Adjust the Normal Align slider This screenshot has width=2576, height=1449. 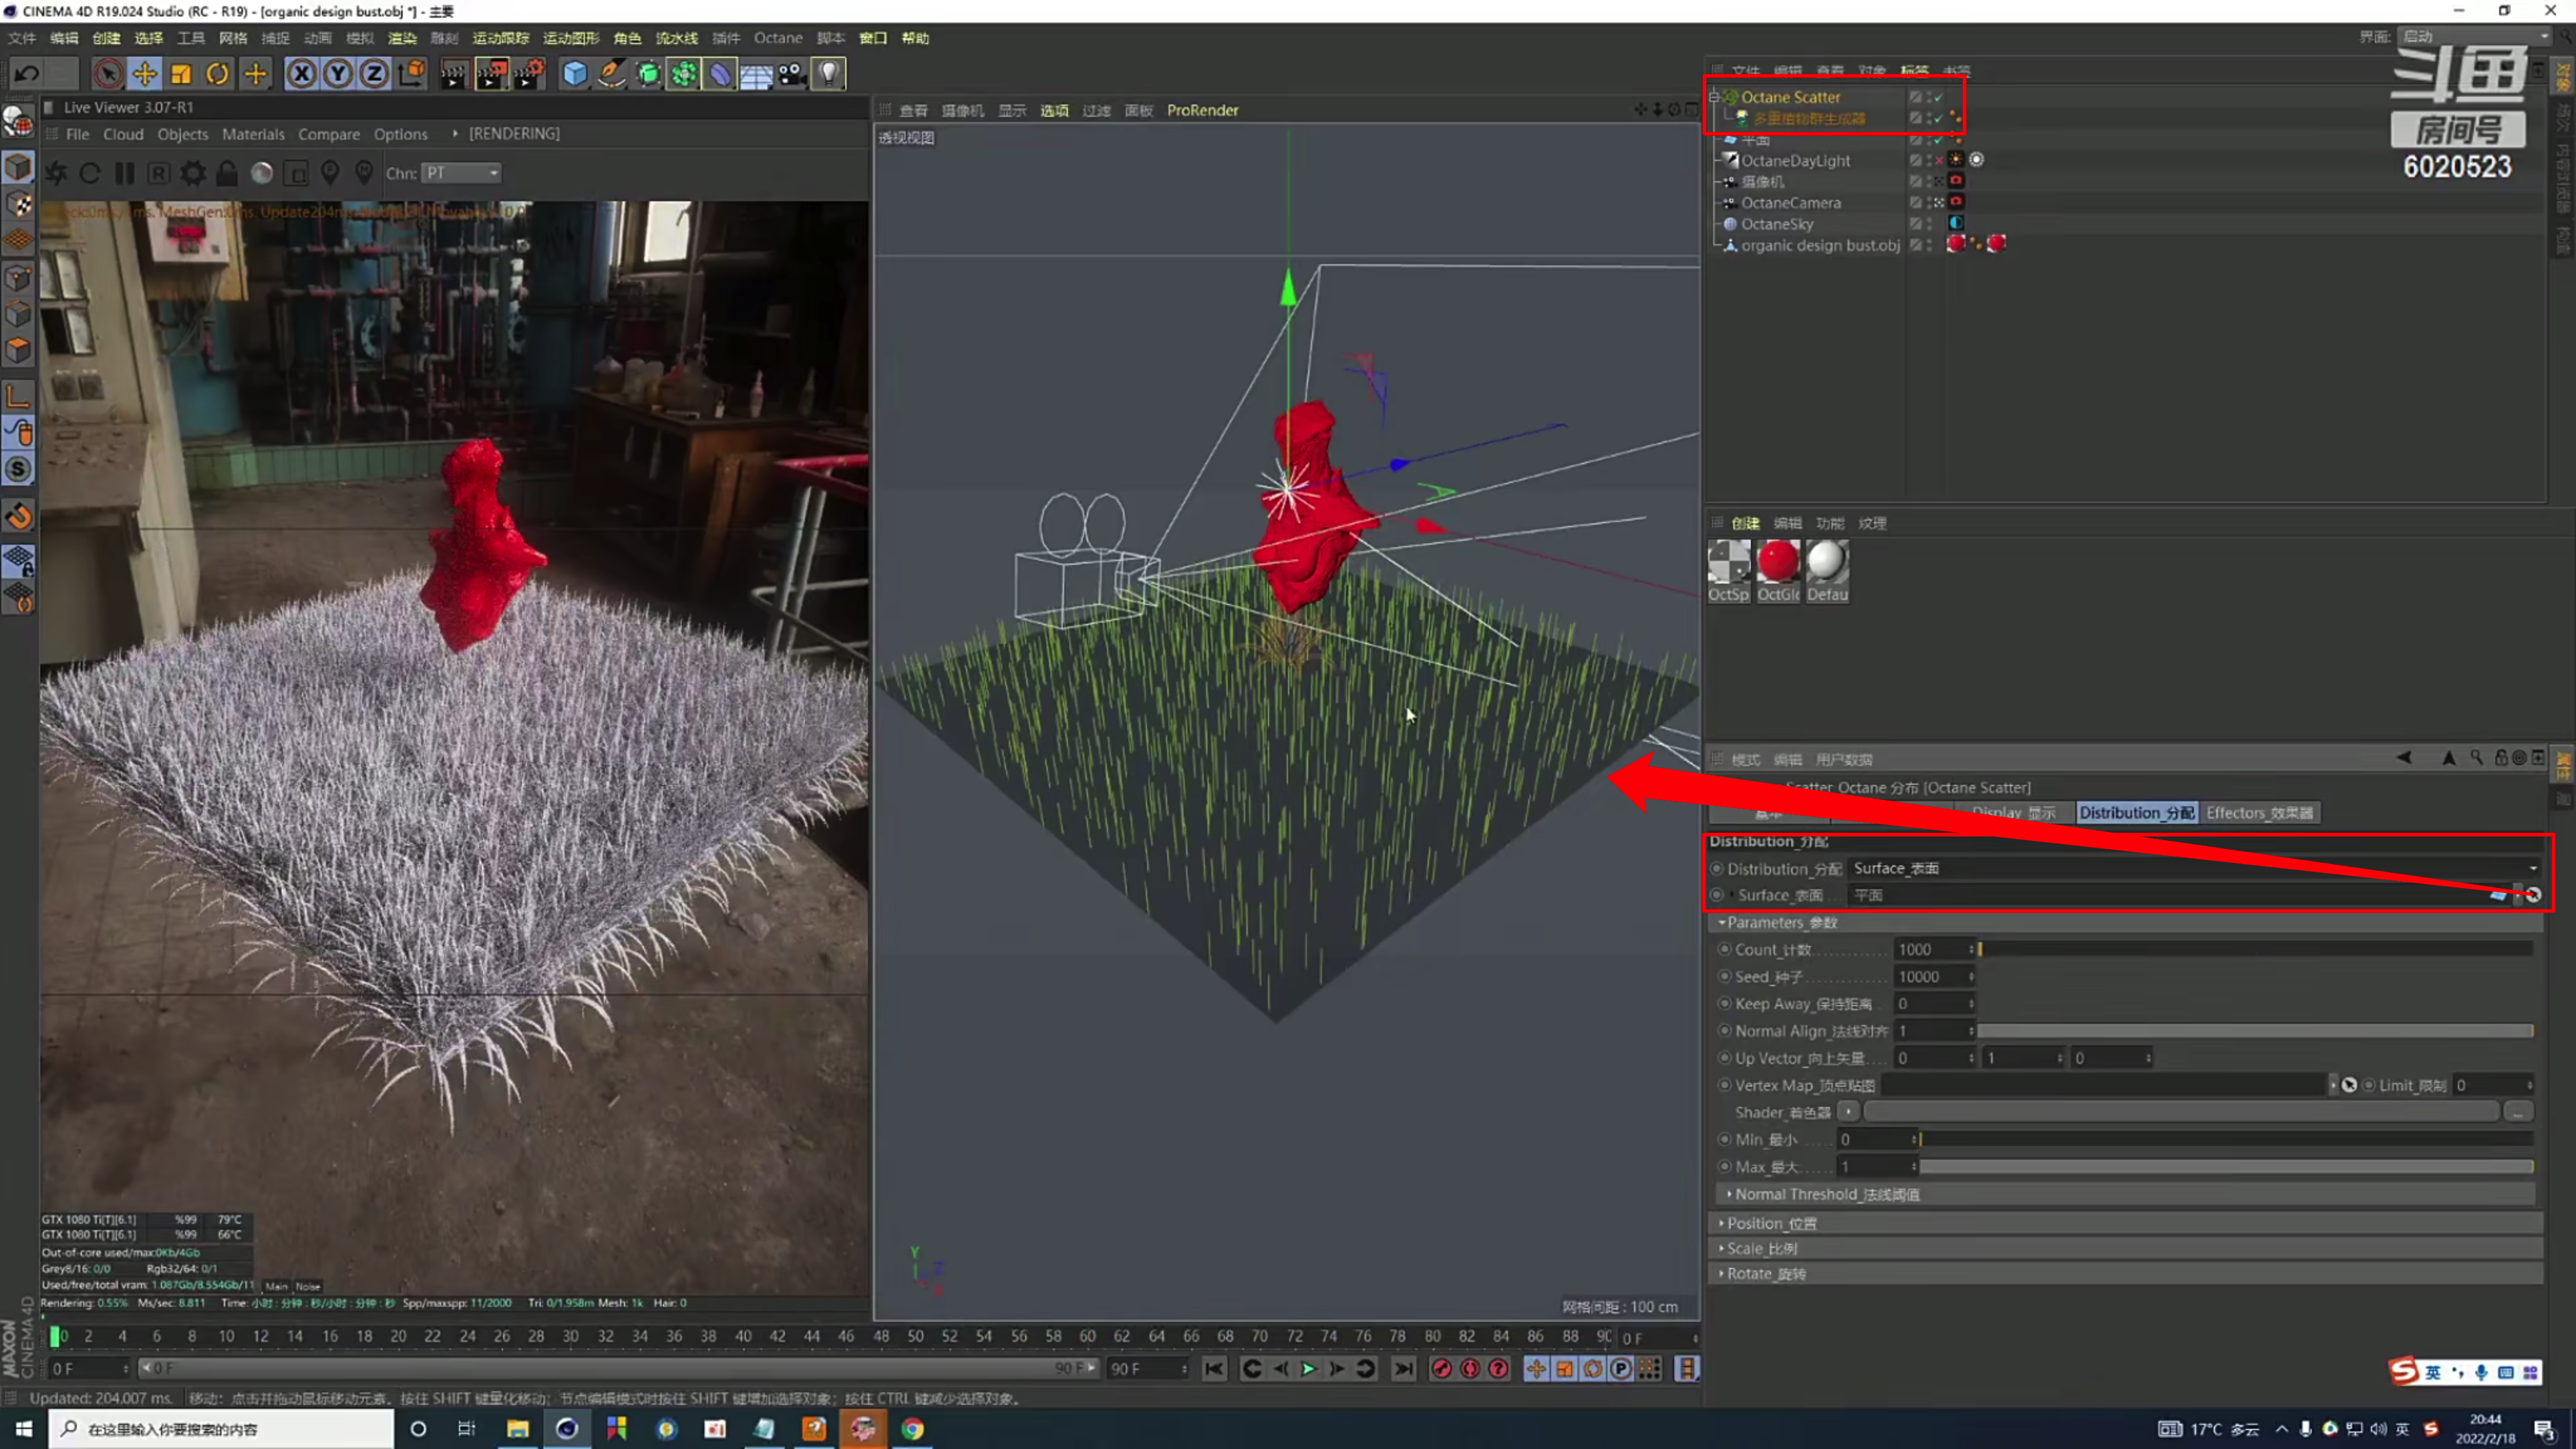tap(2255, 1031)
